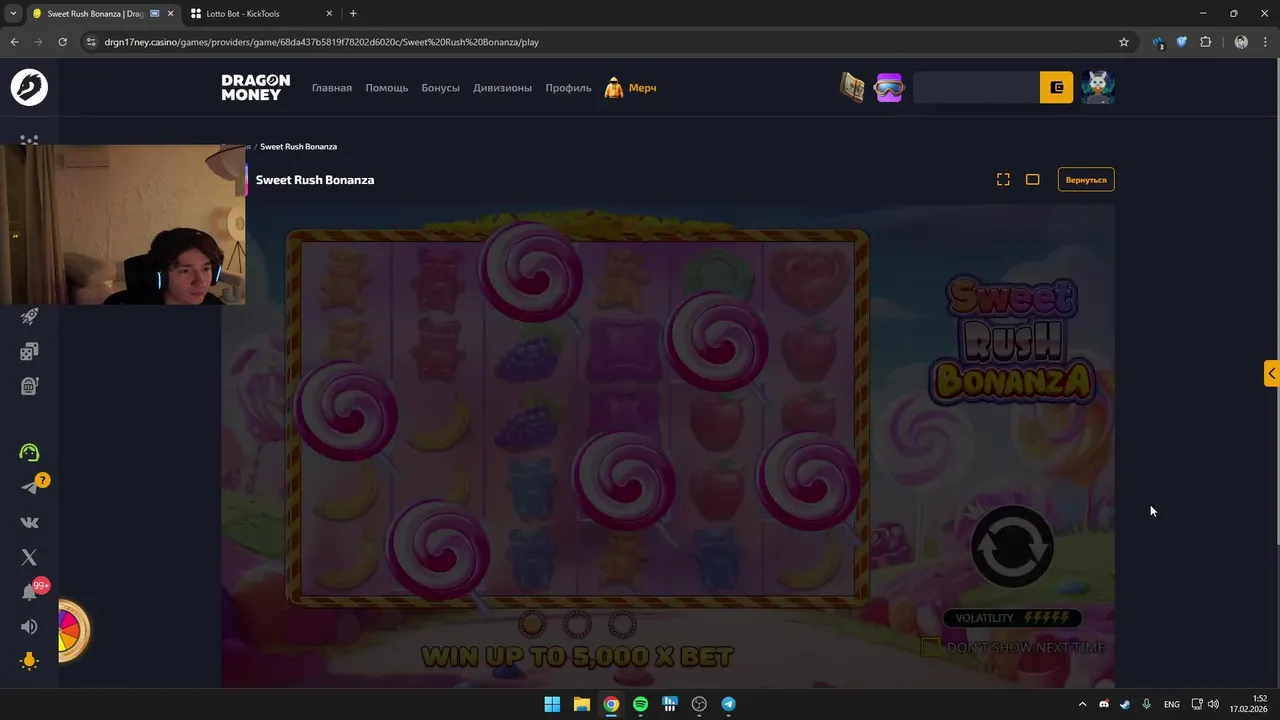
Task: Open Chrome three-dot menu
Action: pos(1265,42)
